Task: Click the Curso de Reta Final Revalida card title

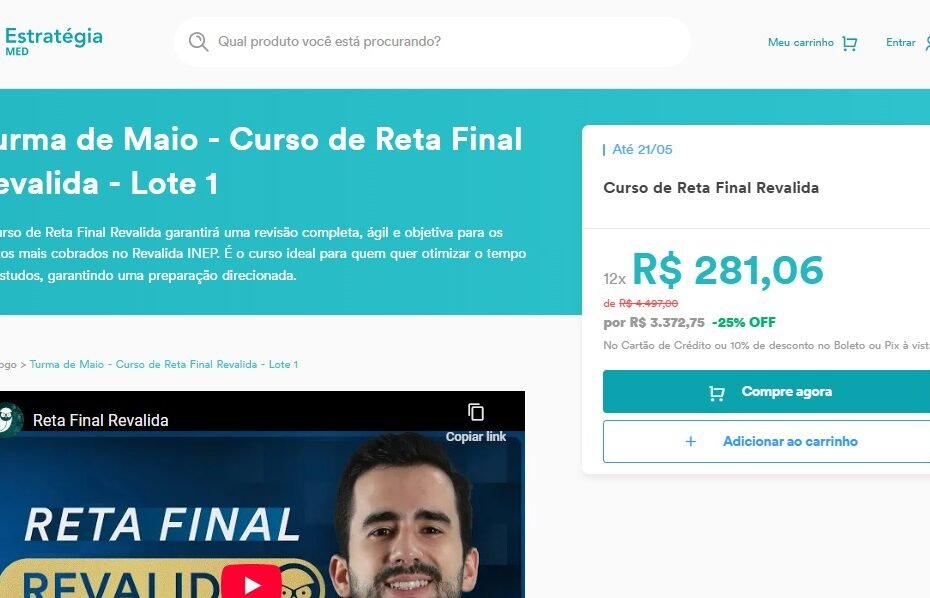Action: click(x=711, y=188)
